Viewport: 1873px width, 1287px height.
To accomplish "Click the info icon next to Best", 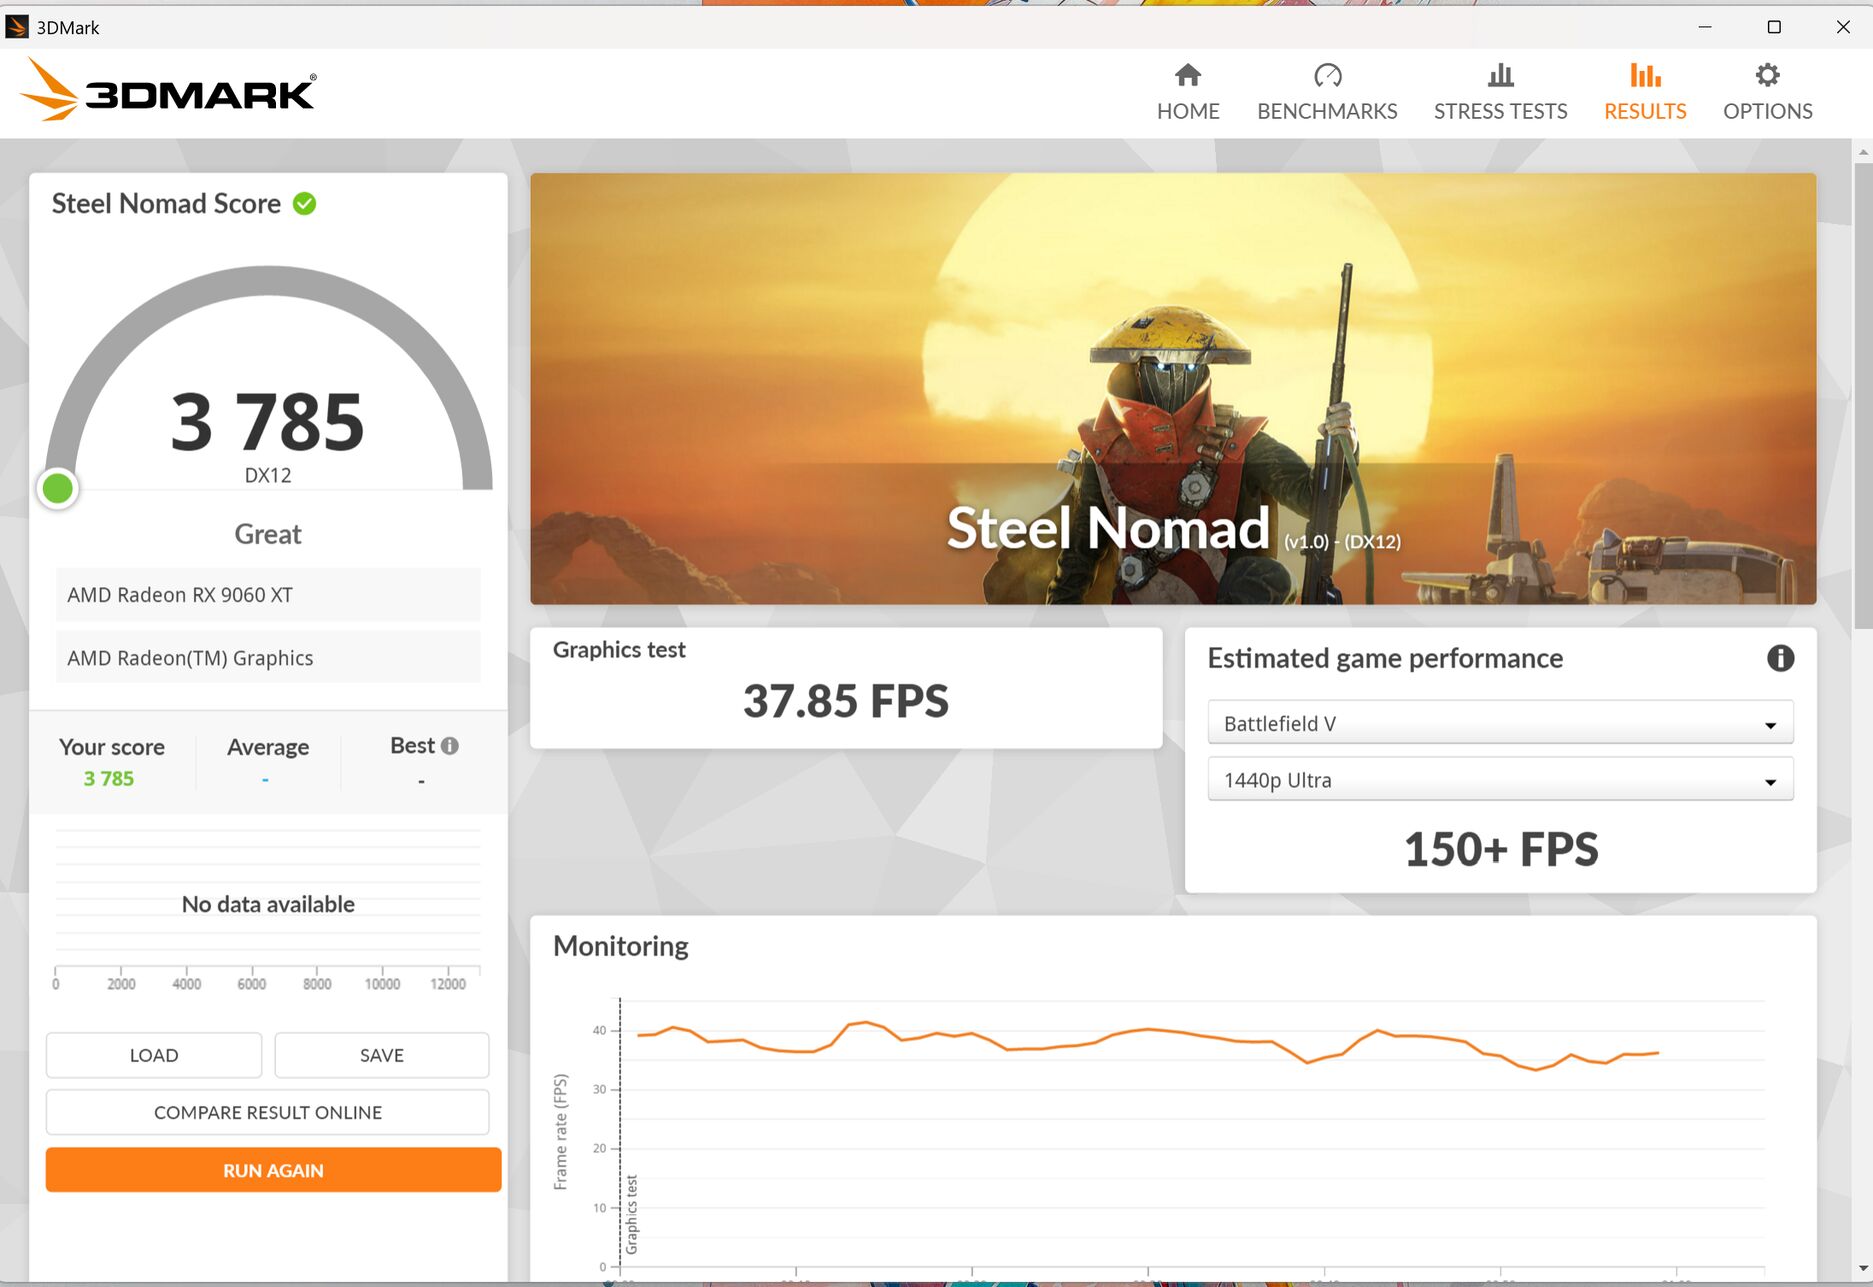I will click(450, 745).
